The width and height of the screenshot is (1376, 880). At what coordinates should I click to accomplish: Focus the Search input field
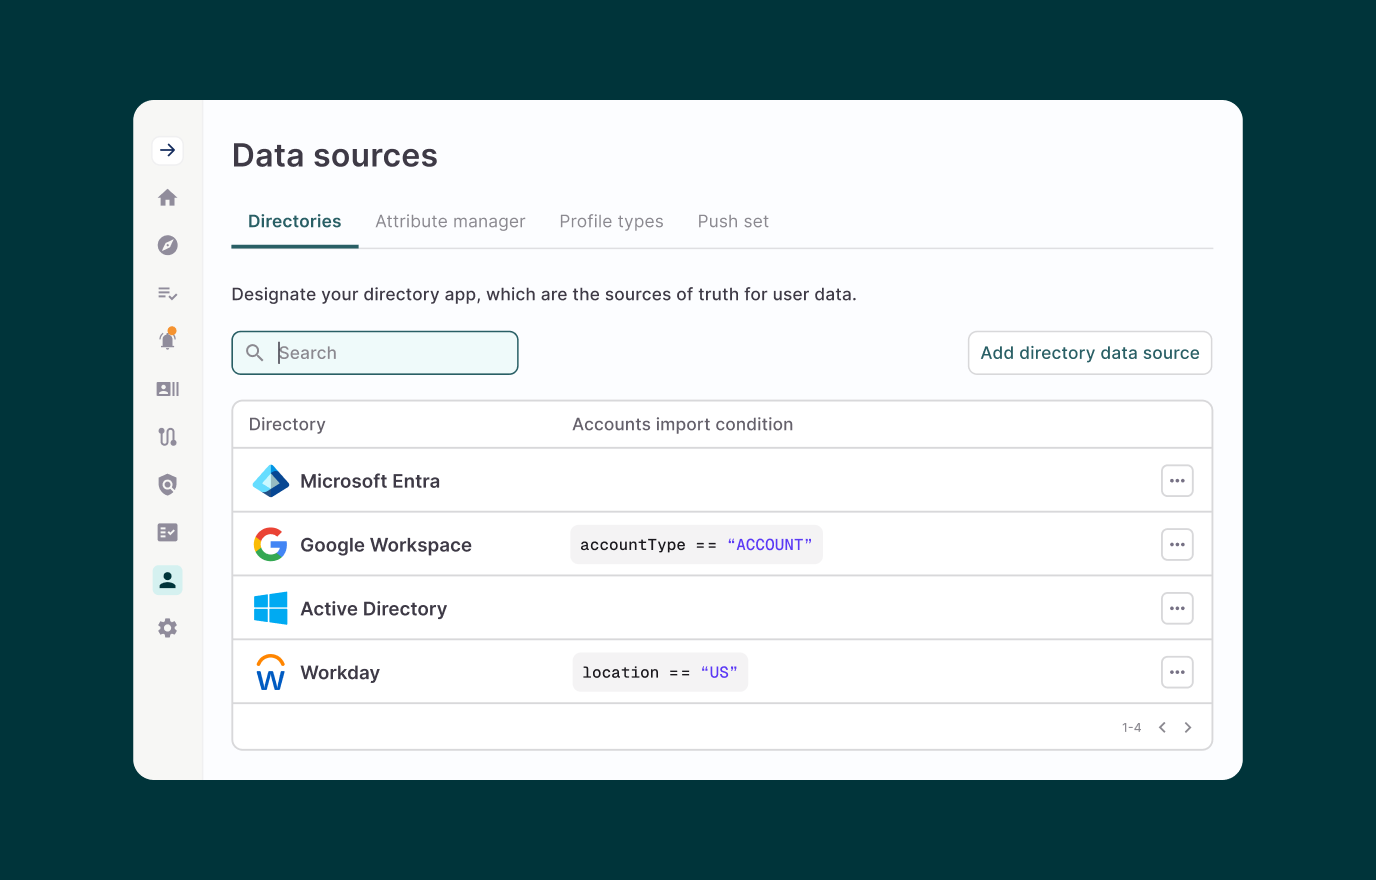(375, 353)
